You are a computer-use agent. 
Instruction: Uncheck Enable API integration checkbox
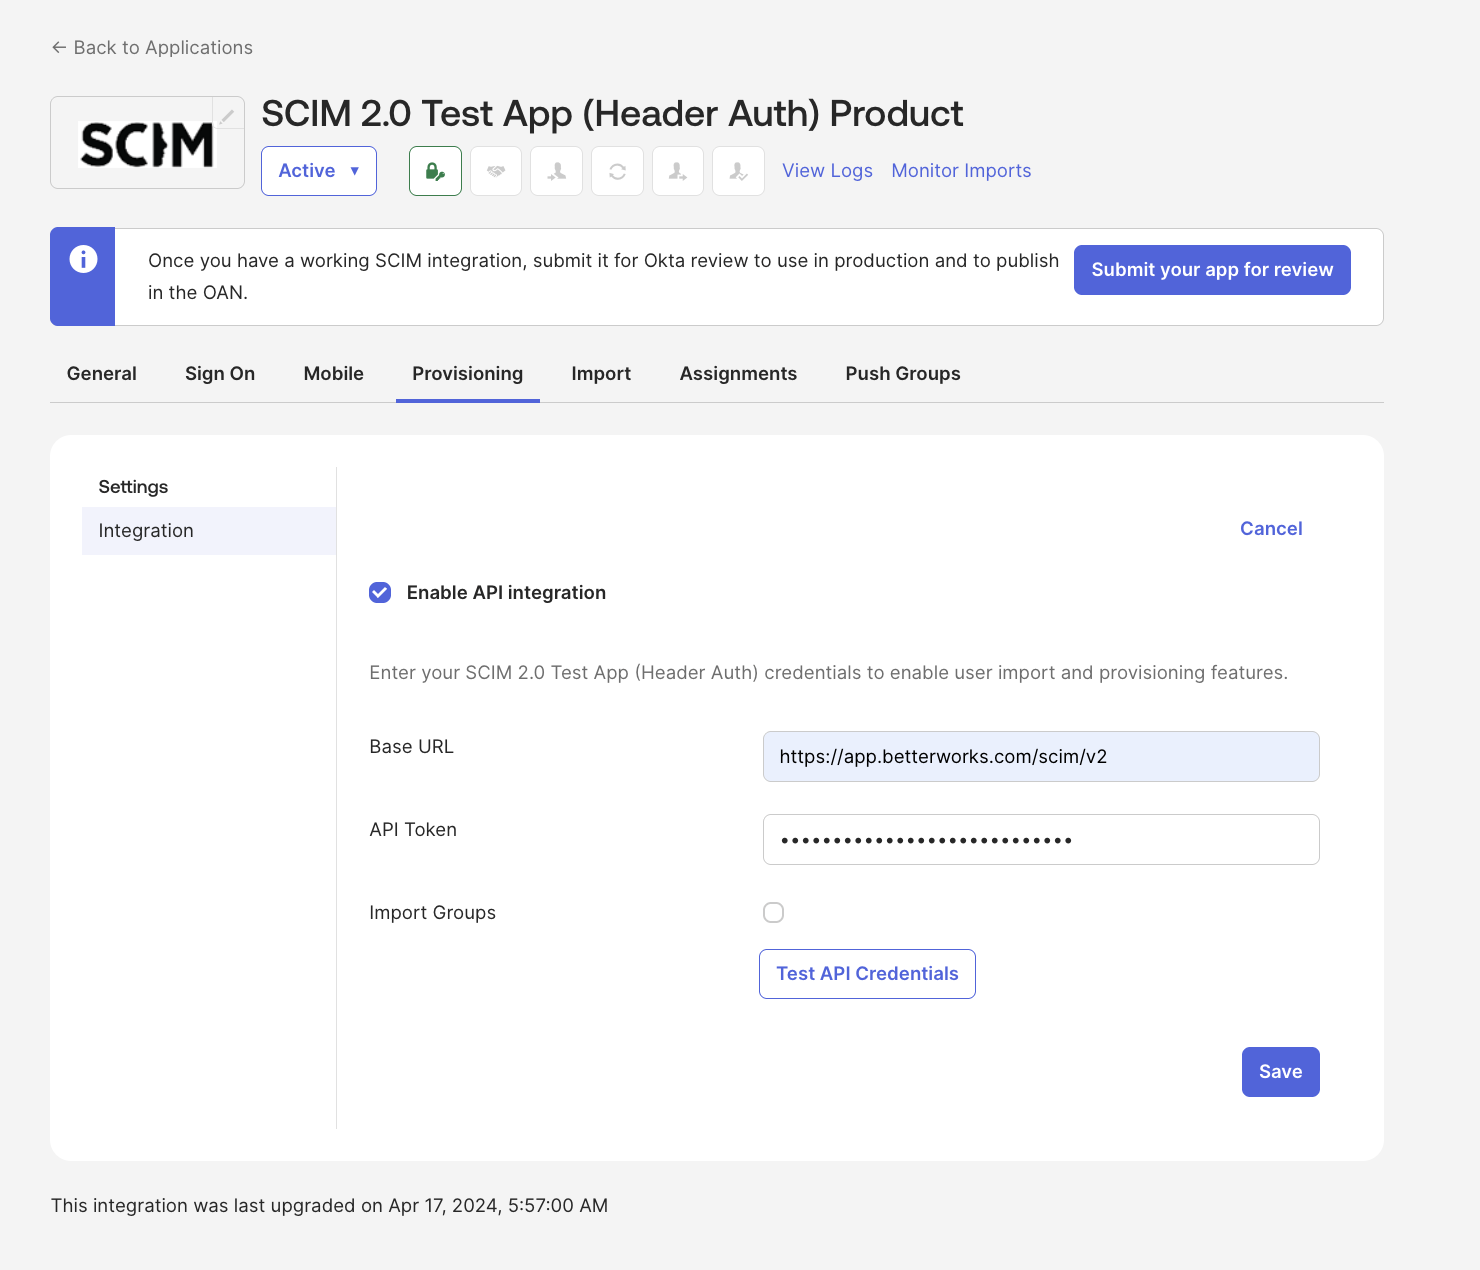coord(380,592)
